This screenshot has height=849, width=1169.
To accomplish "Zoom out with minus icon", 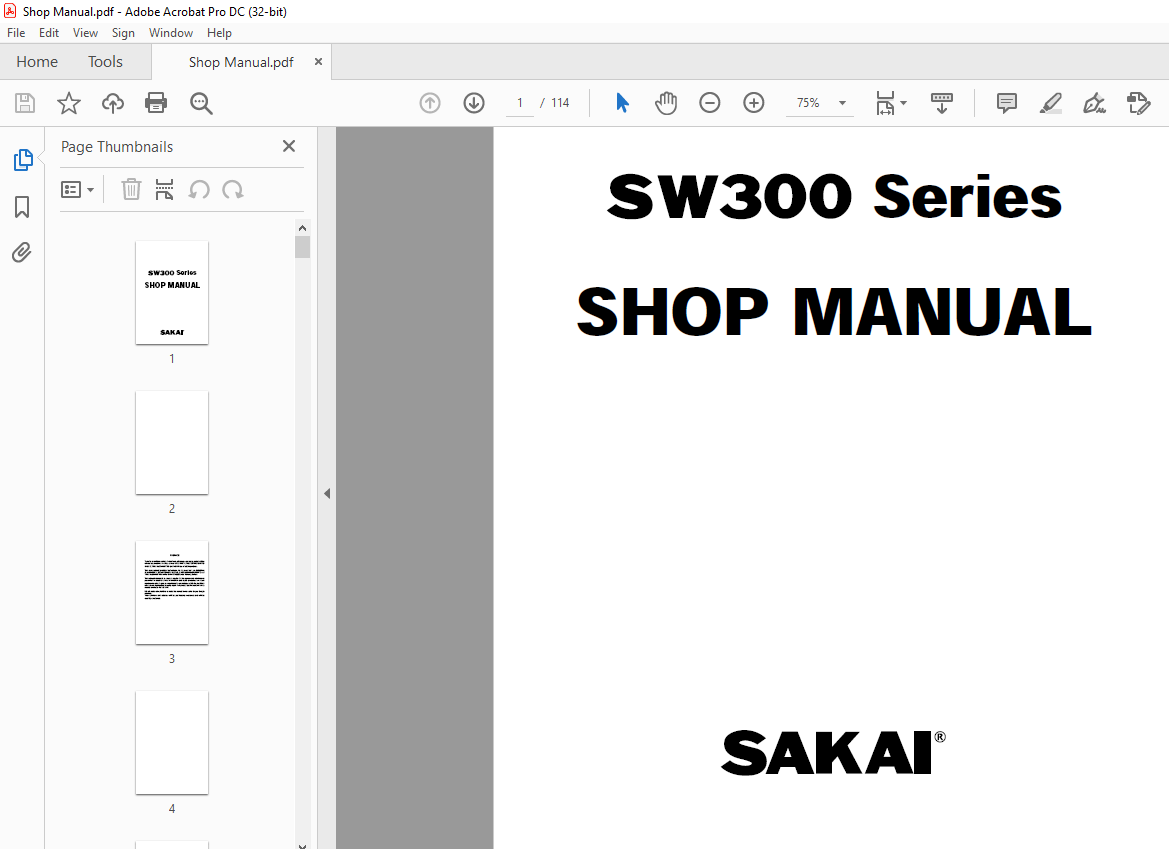I will click(710, 103).
